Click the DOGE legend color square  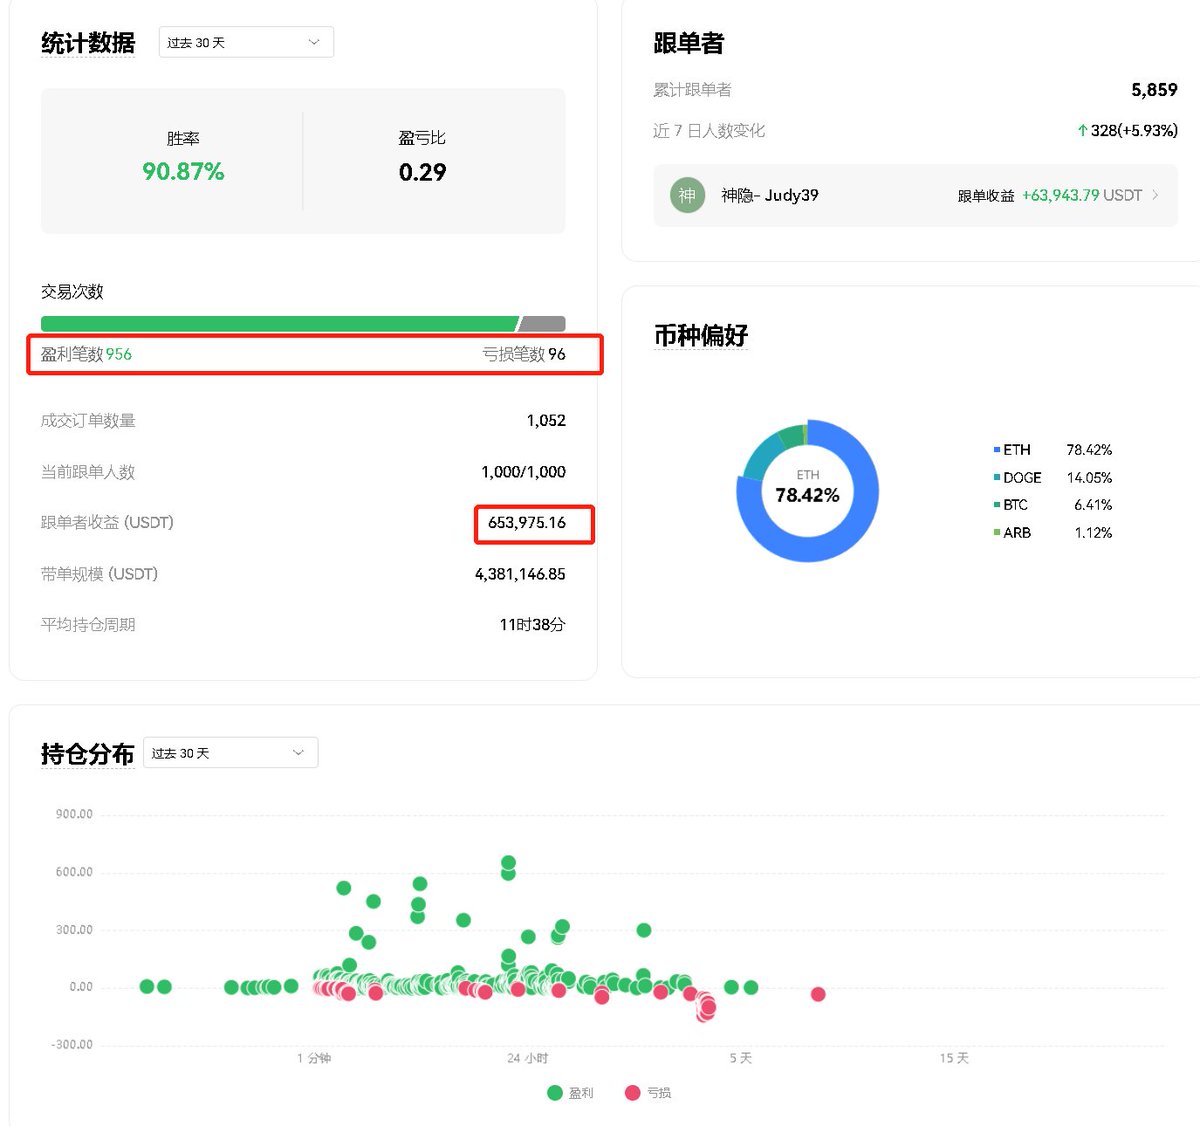coord(997,478)
